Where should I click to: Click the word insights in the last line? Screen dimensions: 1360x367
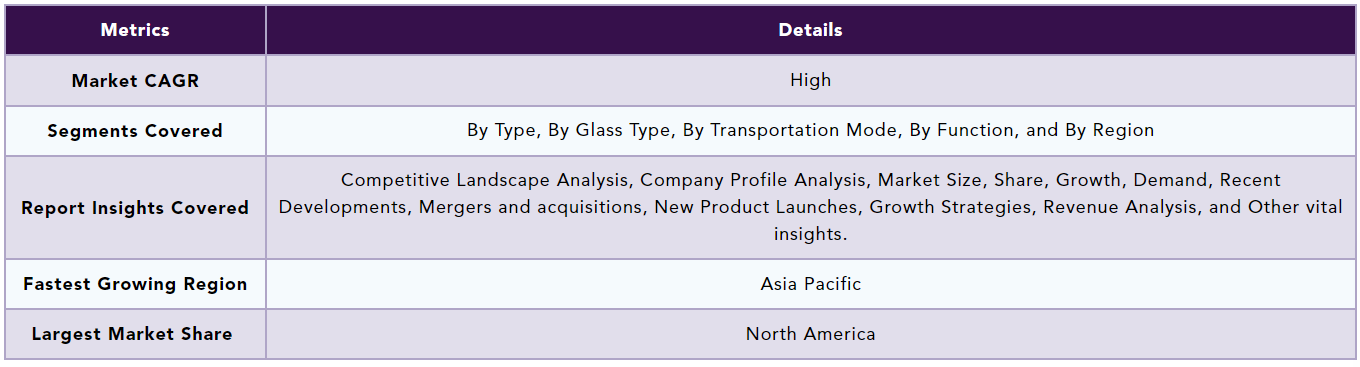pos(807,235)
